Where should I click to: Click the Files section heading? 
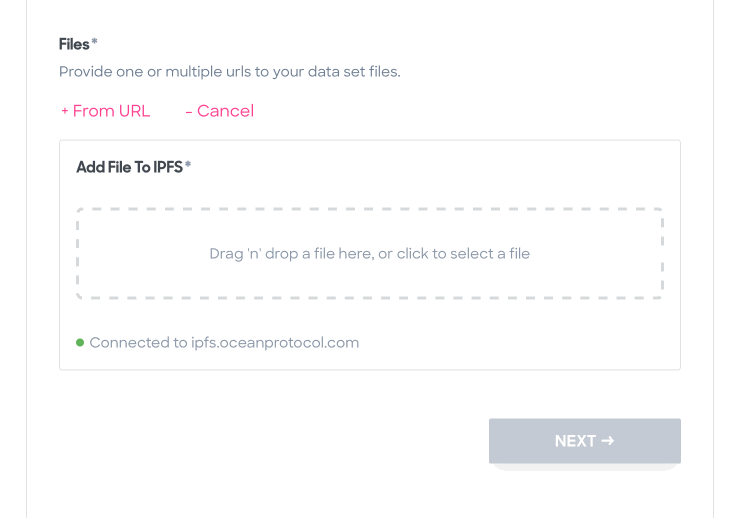click(74, 44)
